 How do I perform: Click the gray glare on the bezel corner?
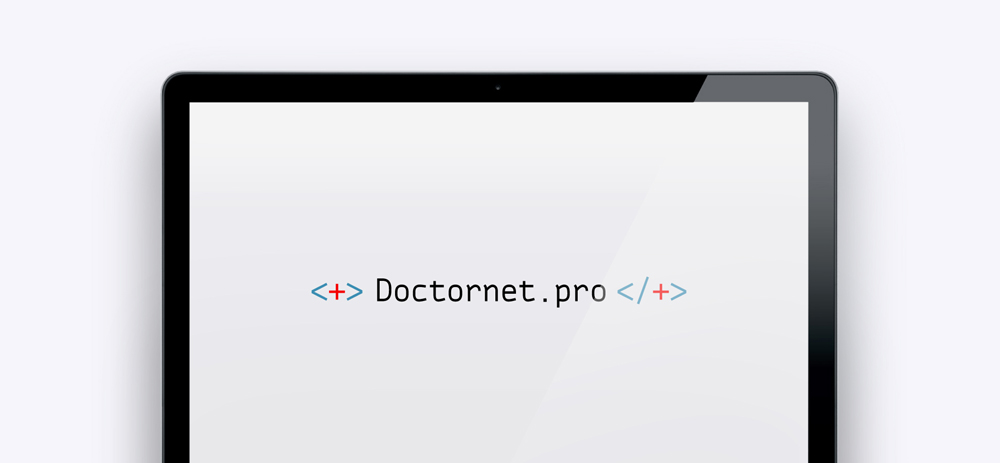[765, 89]
